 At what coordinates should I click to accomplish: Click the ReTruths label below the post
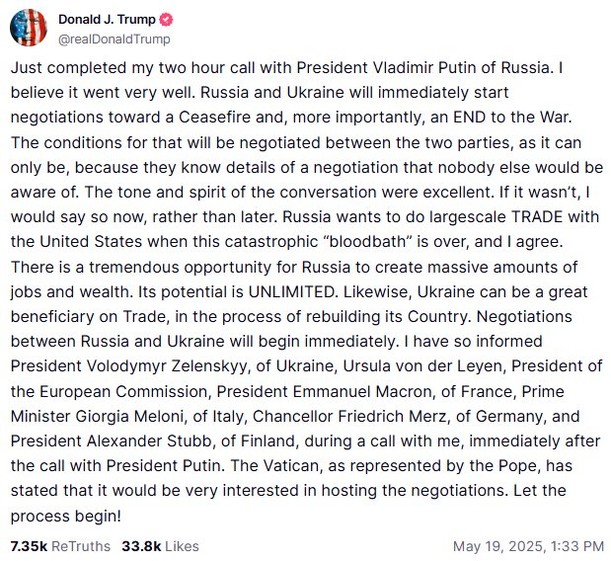(x=81, y=546)
